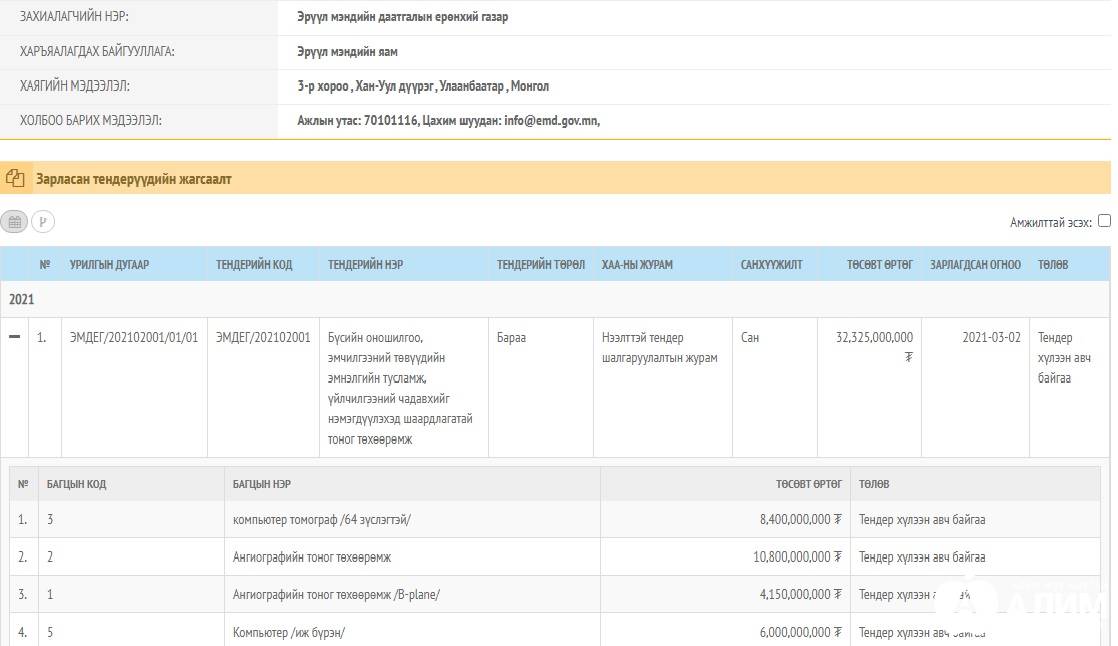Open invitation ЭМДЕГ/202102001/01/01
The width and height of the screenshot is (1118, 646).
[x=133, y=337]
